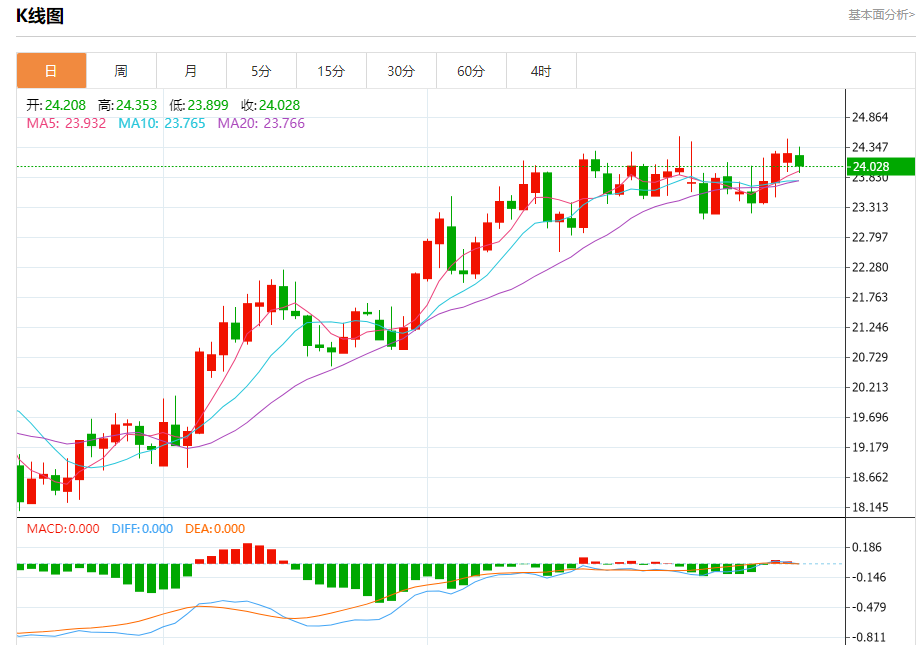
Task: Open the 30分 interval tab
Action: click(x=401, y=71)
